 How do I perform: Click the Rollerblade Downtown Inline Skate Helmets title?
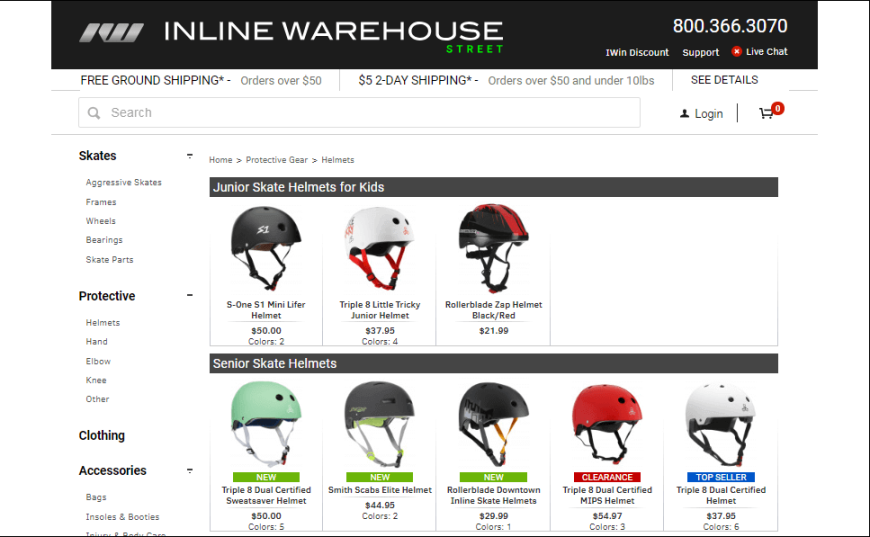pyautogui.click(x=493, y=495)
